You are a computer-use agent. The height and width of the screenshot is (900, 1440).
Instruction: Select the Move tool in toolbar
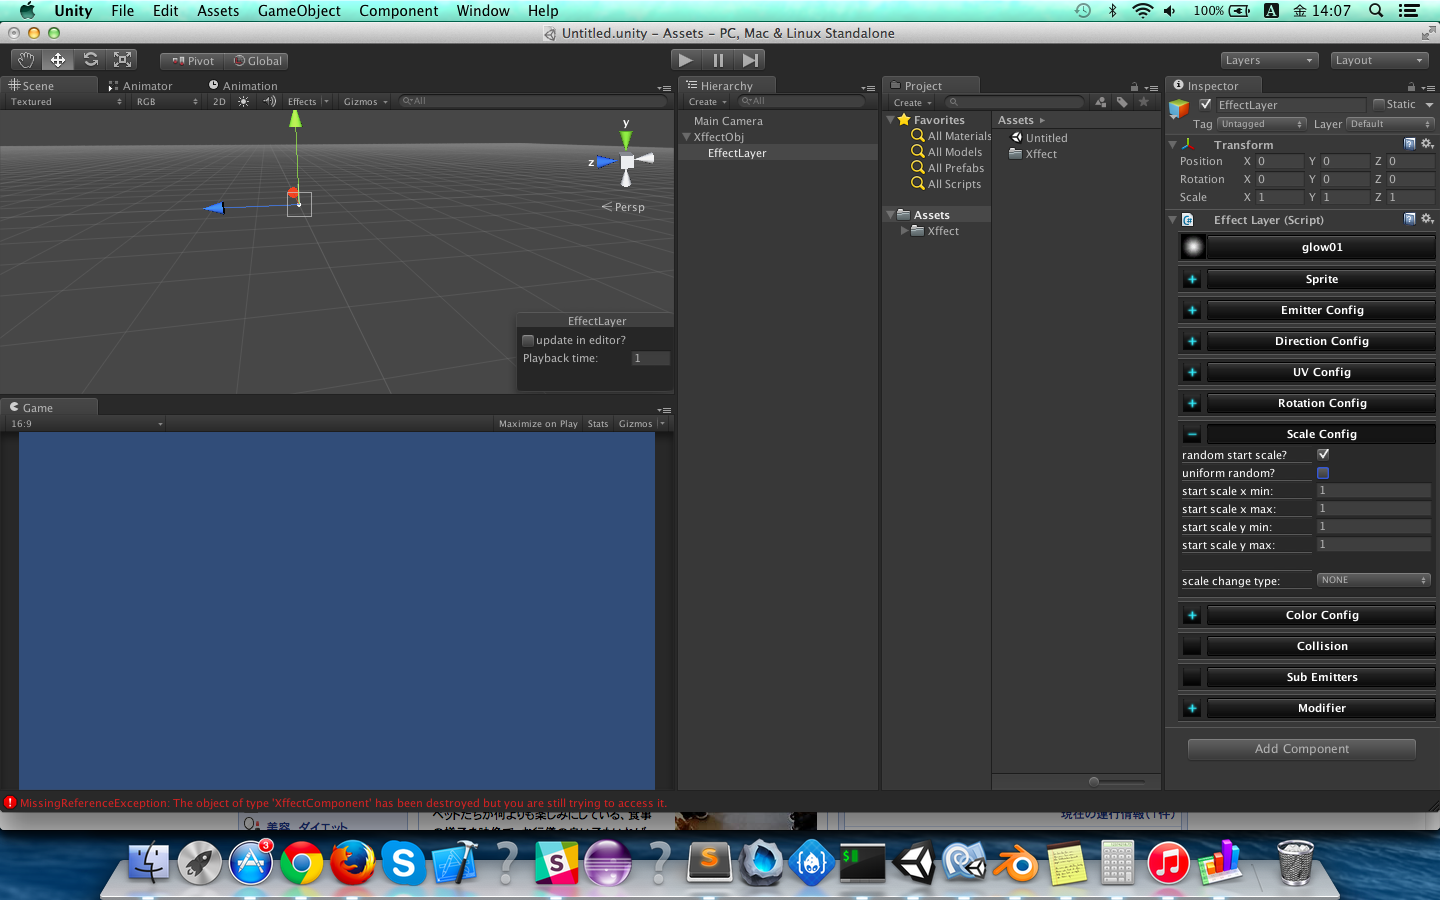58,60
